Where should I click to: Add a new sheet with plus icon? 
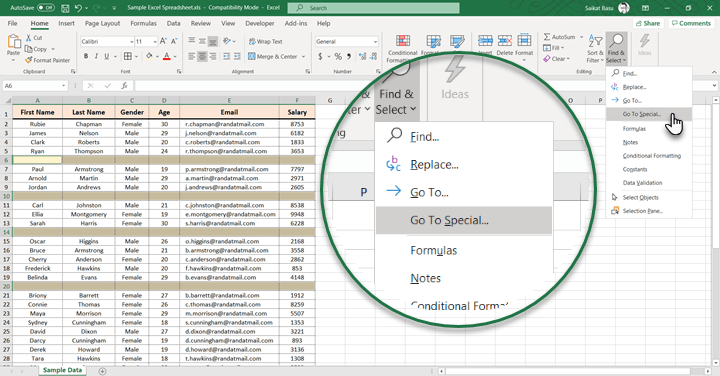coord(102,371)
